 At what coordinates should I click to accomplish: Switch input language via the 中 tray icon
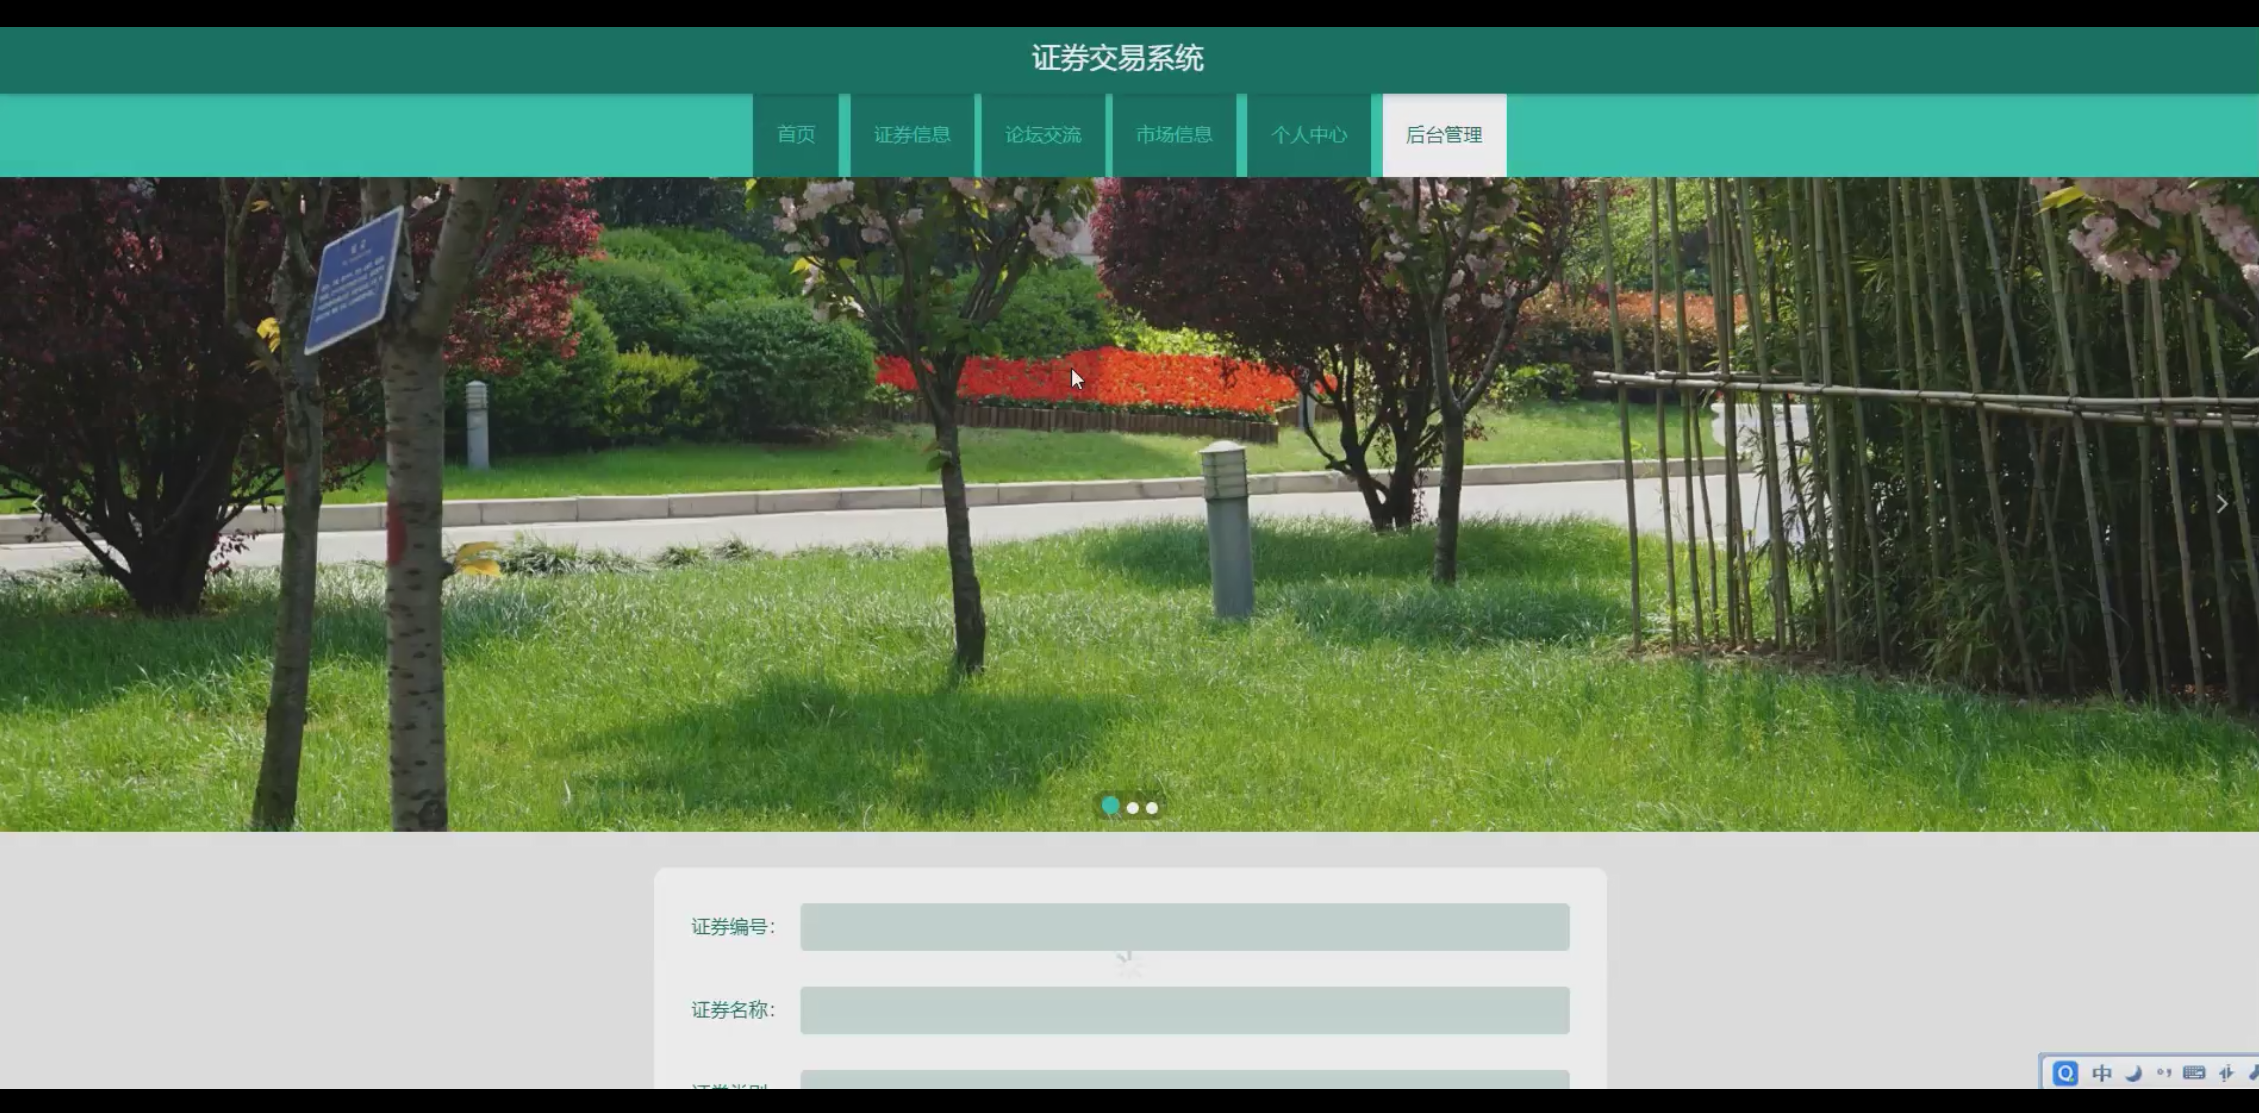click(2102, 1072)
